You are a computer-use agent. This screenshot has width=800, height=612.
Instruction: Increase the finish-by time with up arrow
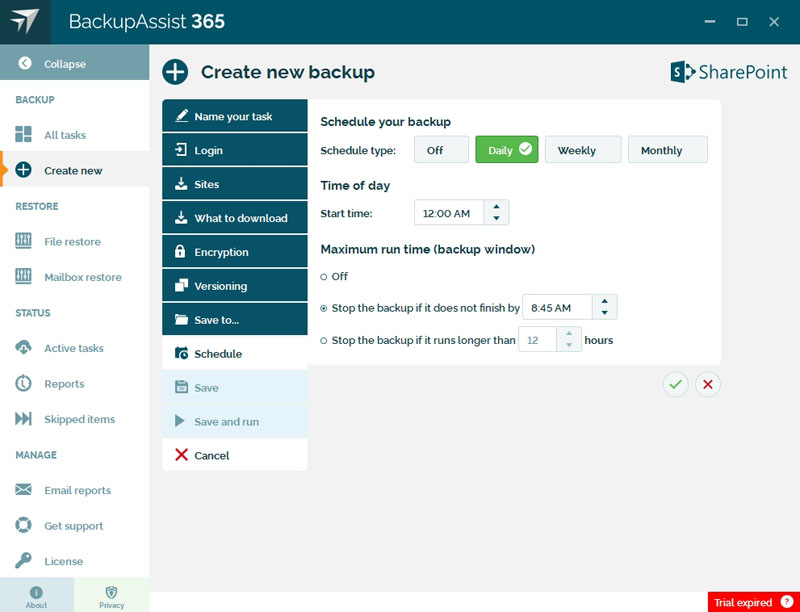click(x=605, y=301)
